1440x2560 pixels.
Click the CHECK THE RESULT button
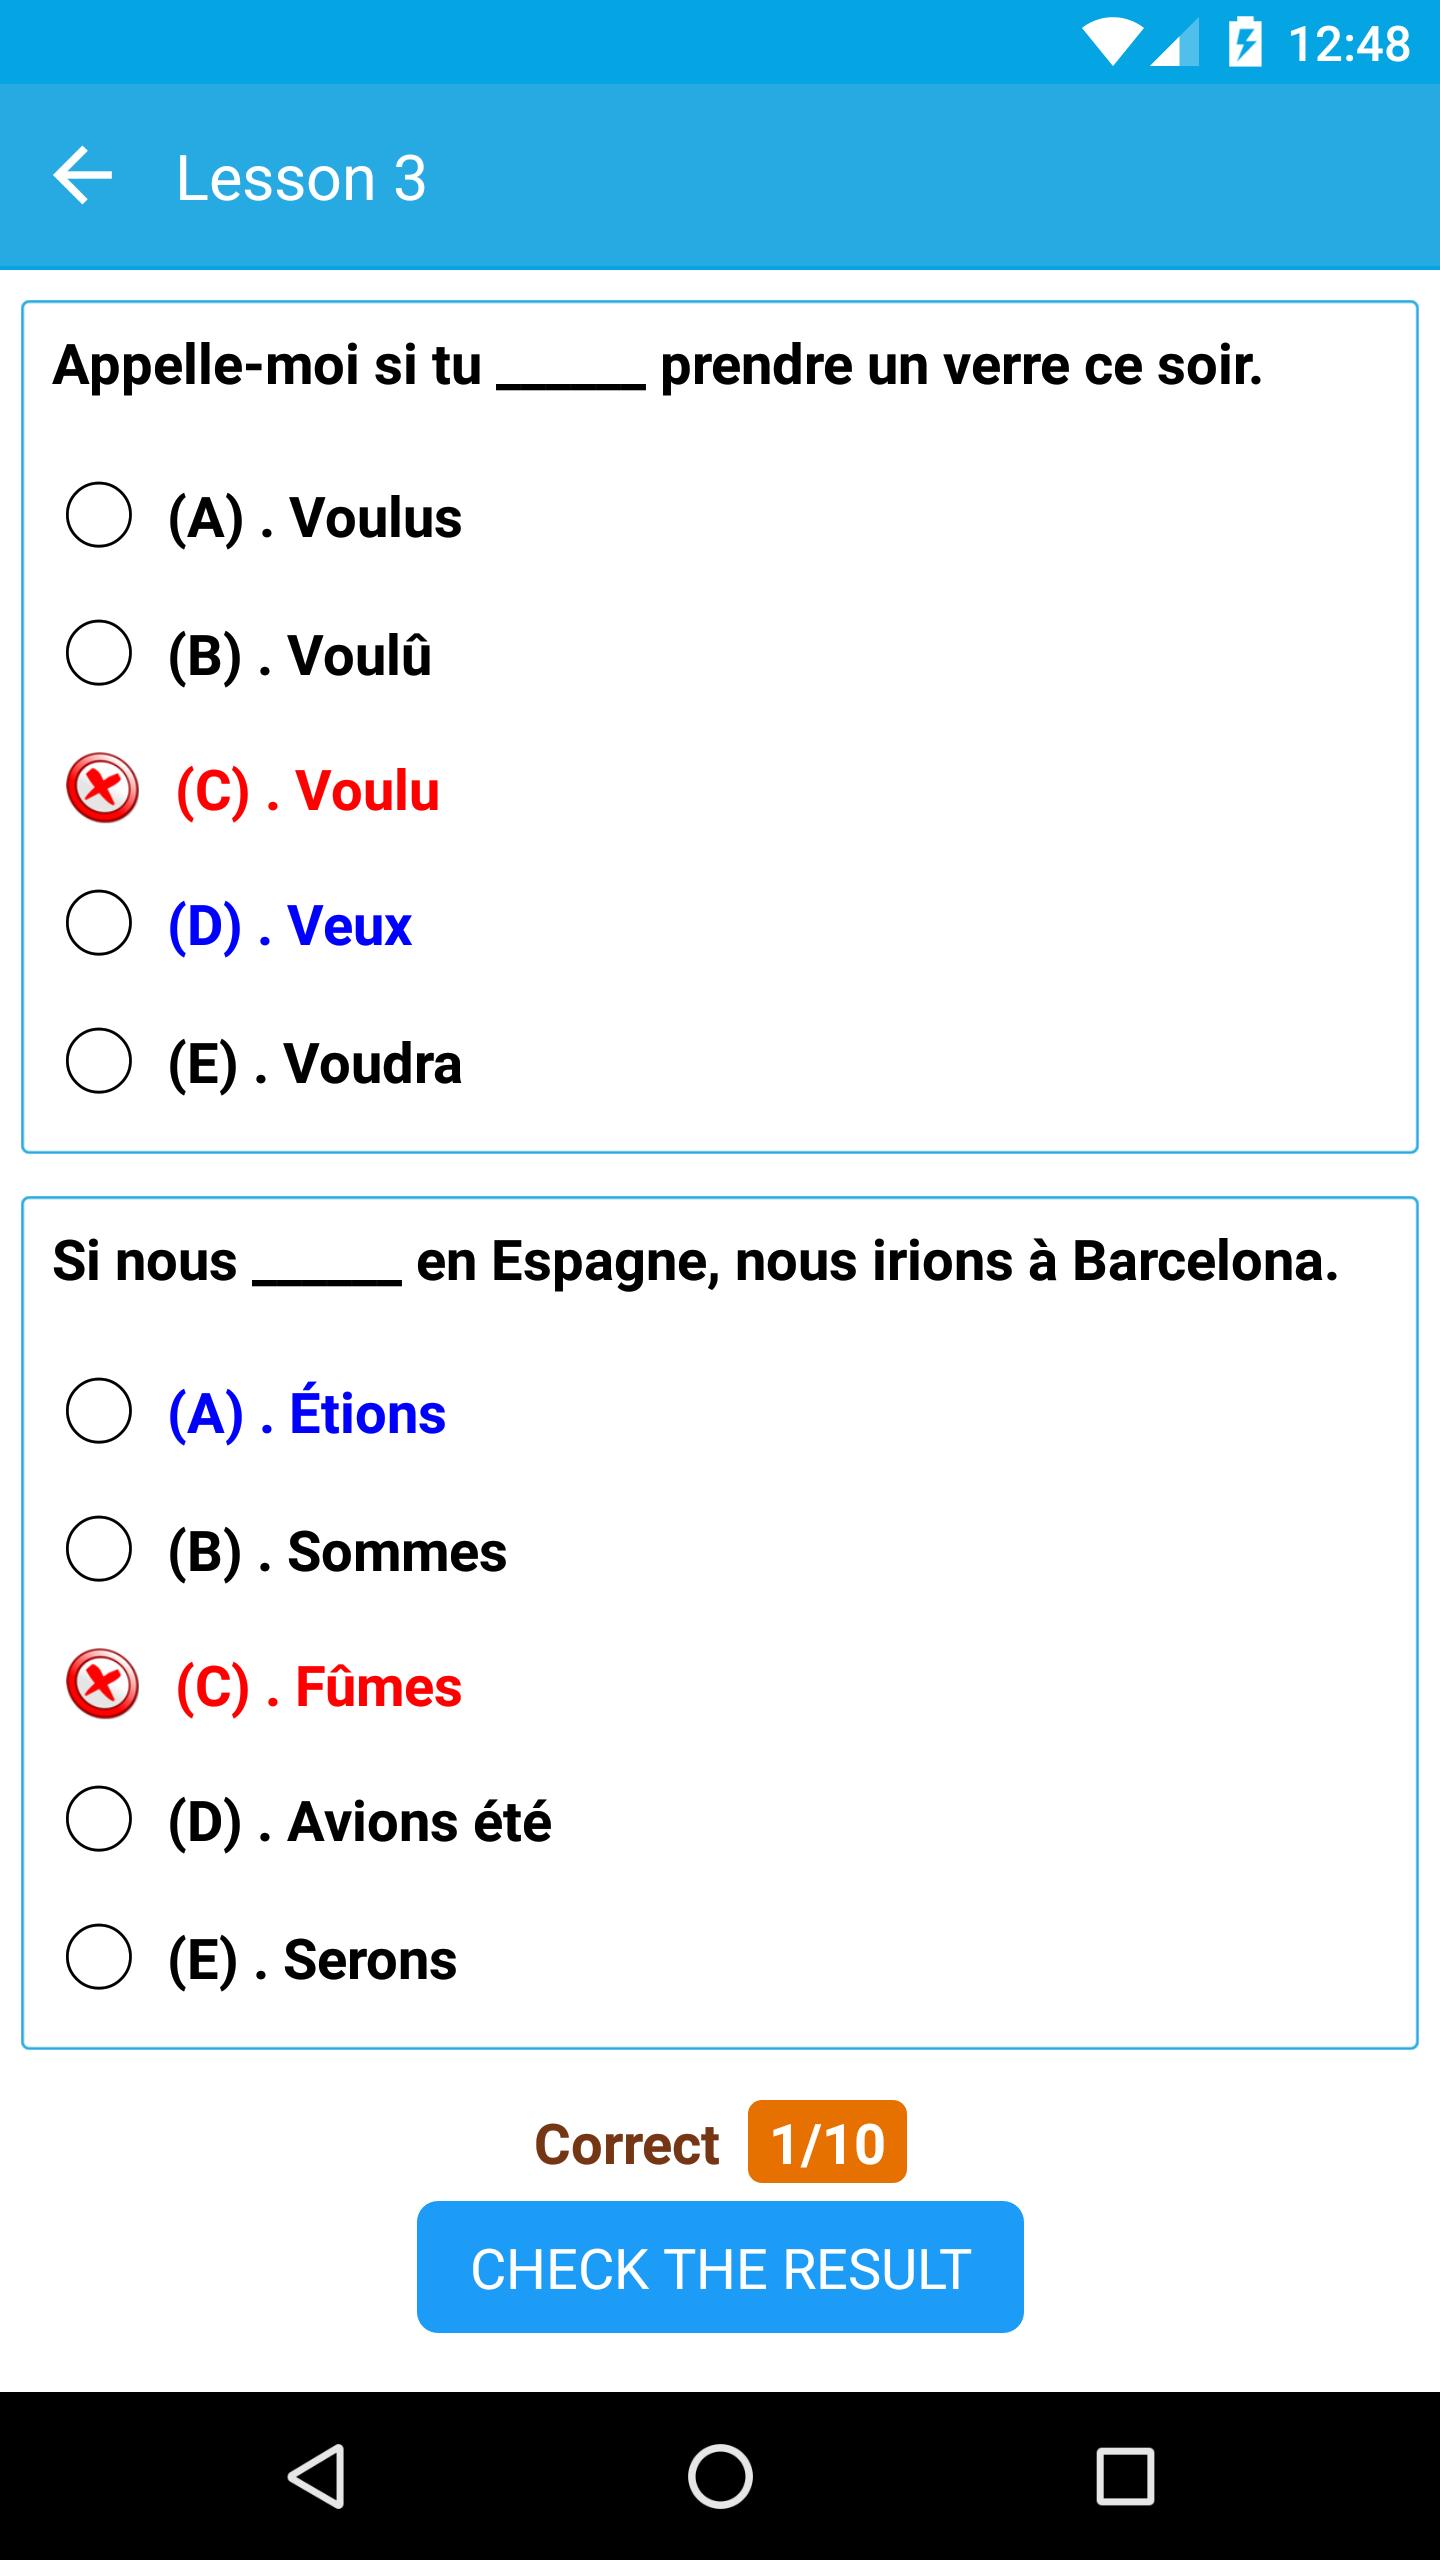pyautogui.click(x=720, y=2267)
